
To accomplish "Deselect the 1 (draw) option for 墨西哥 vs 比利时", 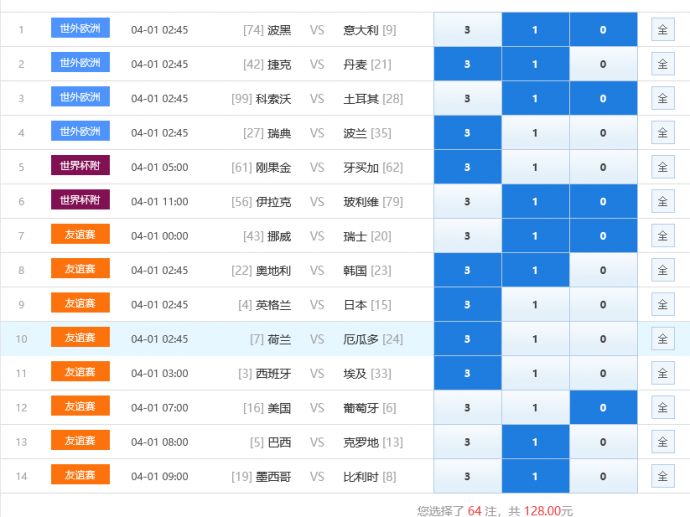I will [x=535, y=477].
